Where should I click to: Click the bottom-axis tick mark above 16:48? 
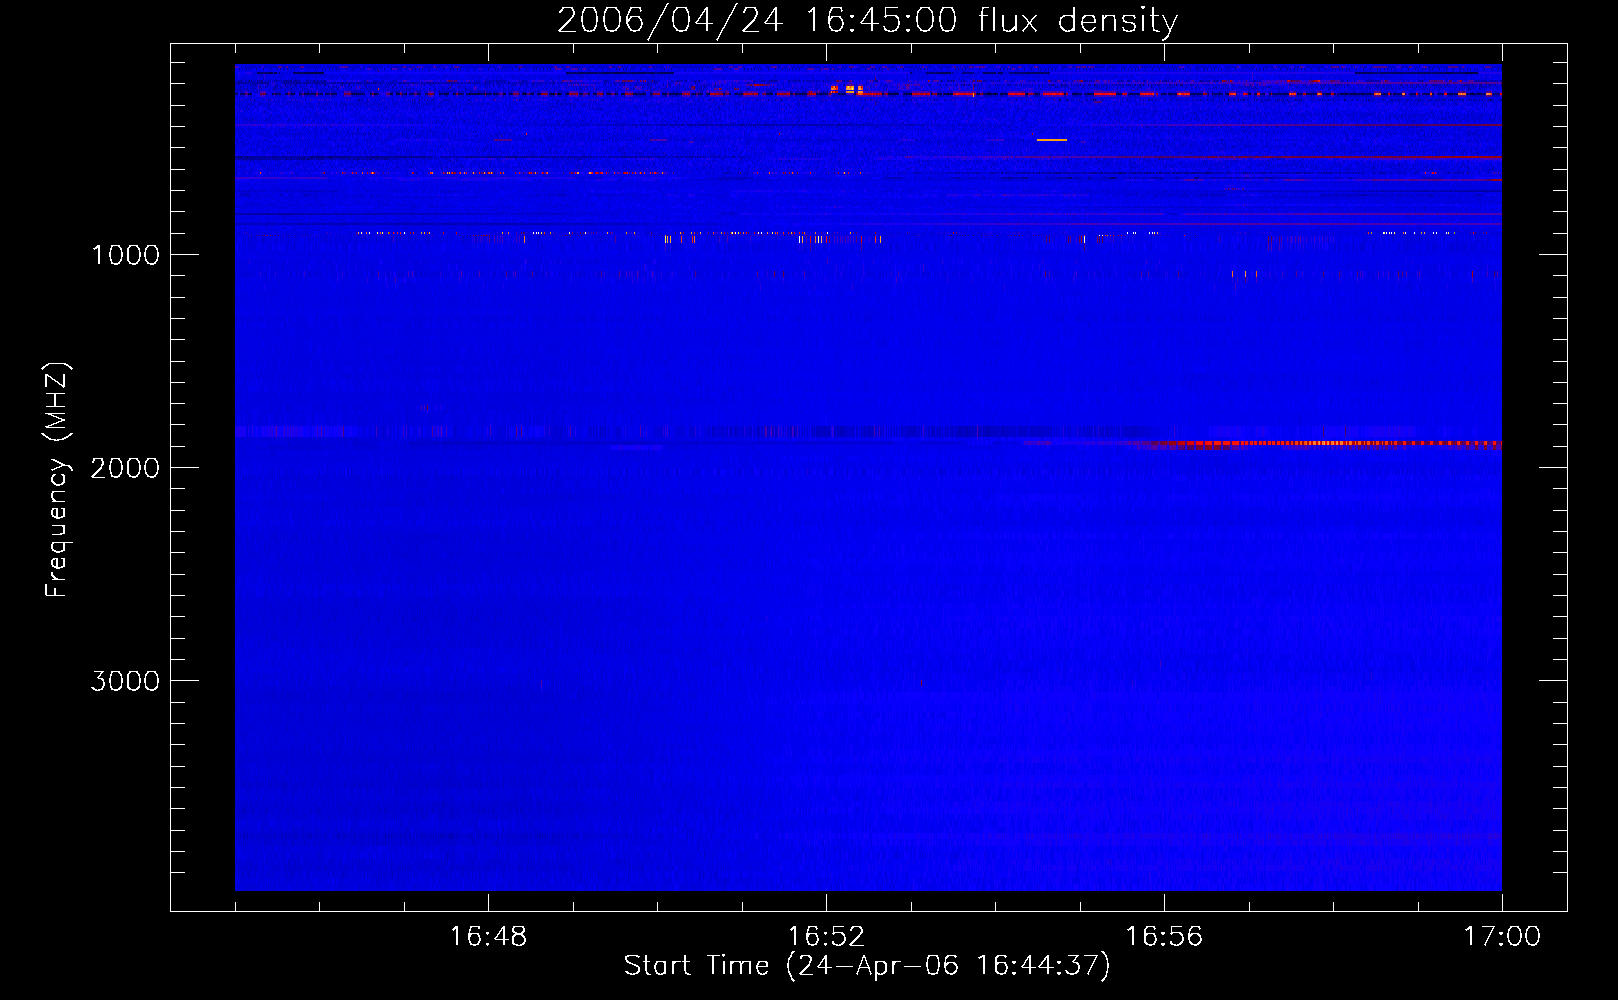click(488, 902)
